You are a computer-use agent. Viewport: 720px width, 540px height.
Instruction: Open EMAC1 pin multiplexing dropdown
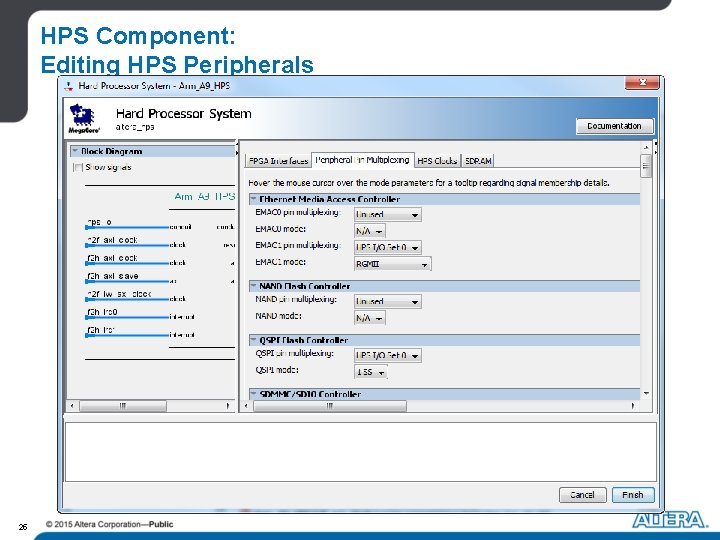tap(388, 248)
